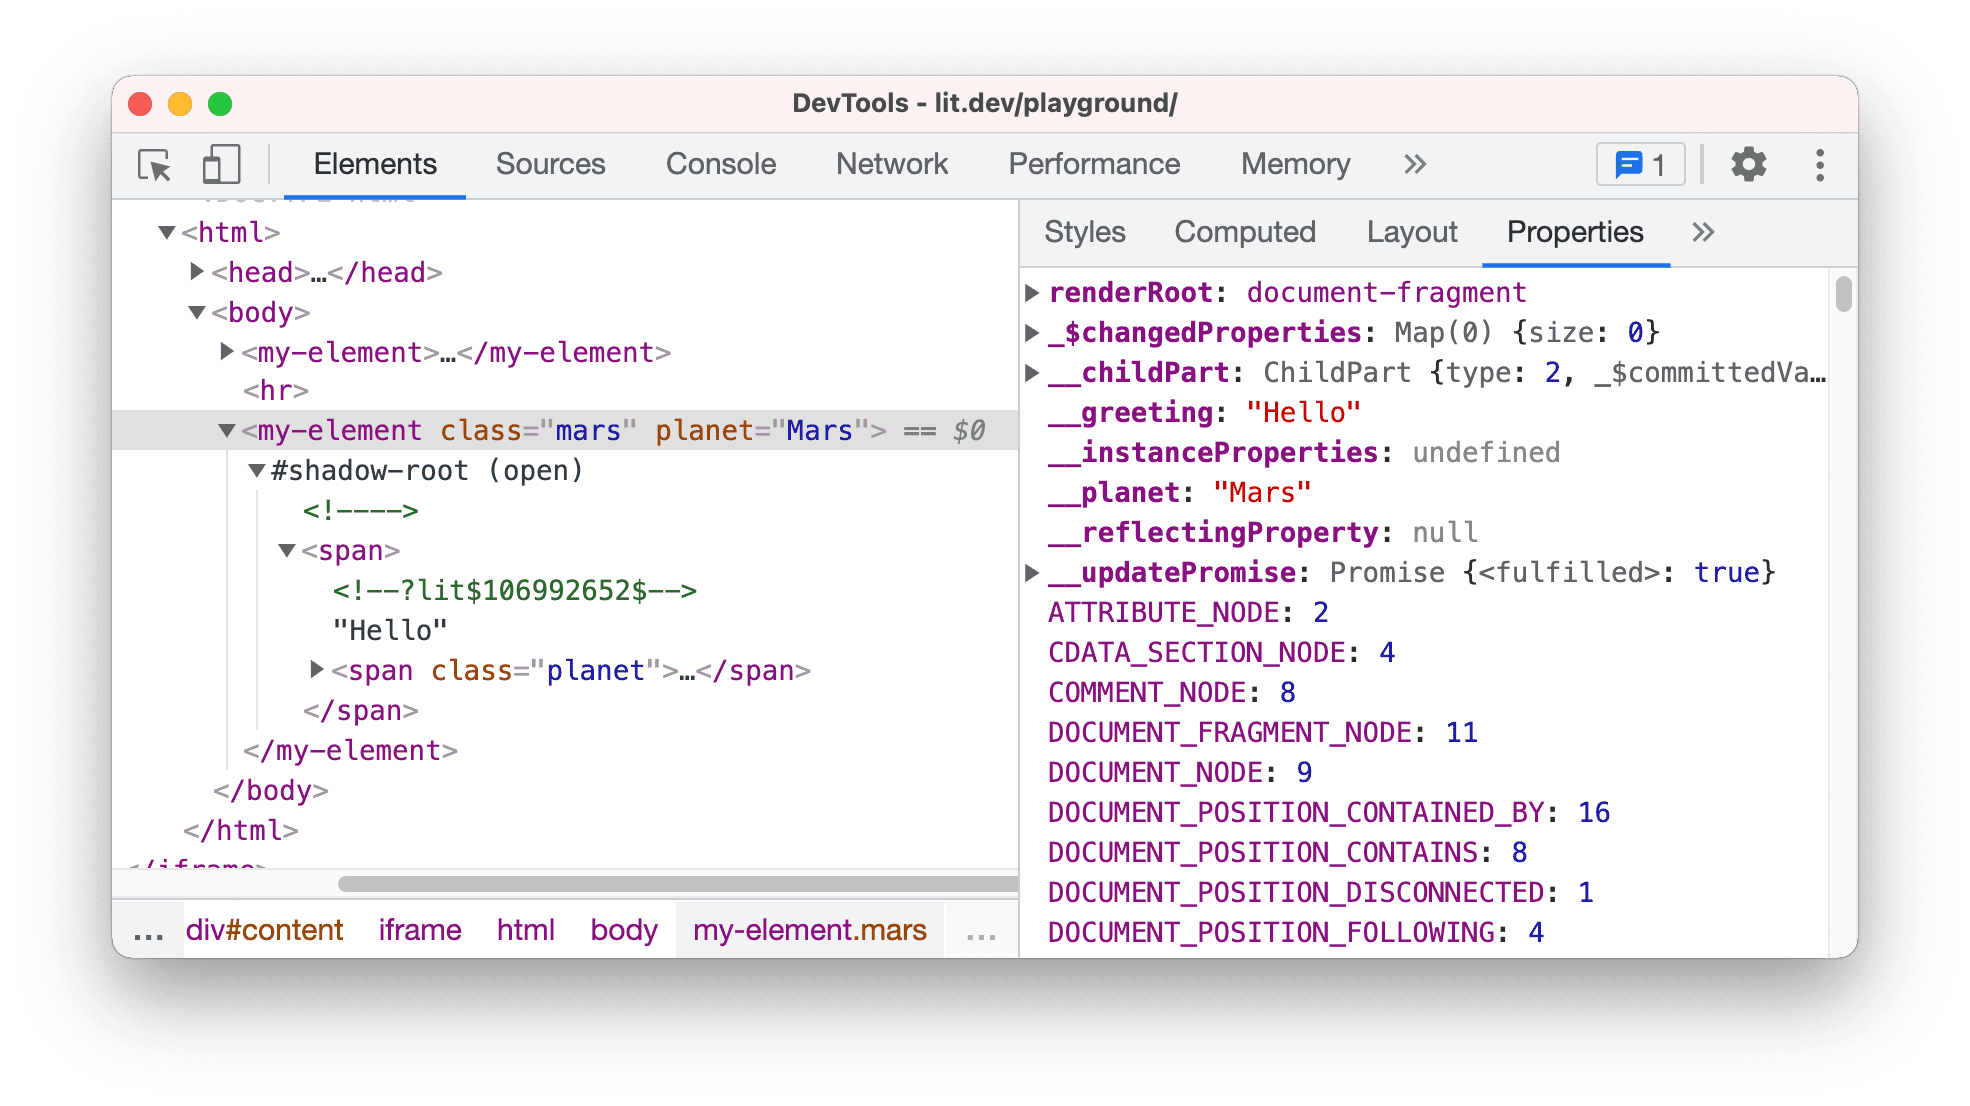Click the Elements panel tab
Viewport: 1970px width, 1106px height.
pyautogui.click(x=376, y=161)
